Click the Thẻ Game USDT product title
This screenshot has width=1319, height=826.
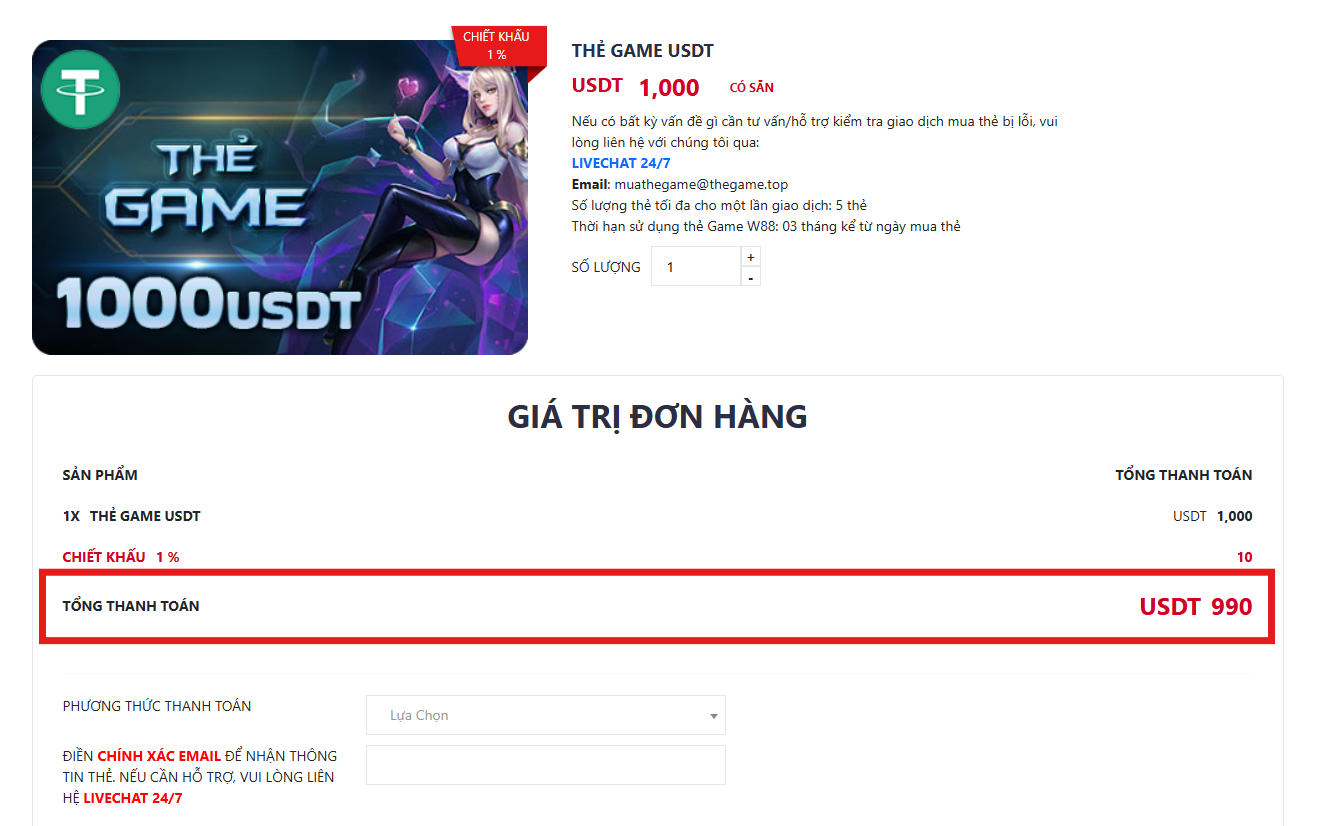coord(643,51)
